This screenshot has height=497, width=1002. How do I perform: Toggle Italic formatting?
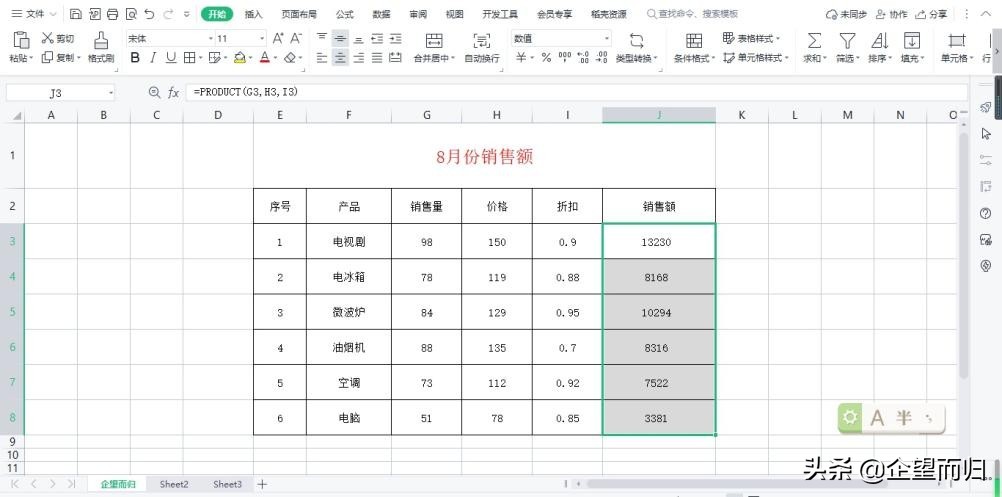(x=153, y=58)
